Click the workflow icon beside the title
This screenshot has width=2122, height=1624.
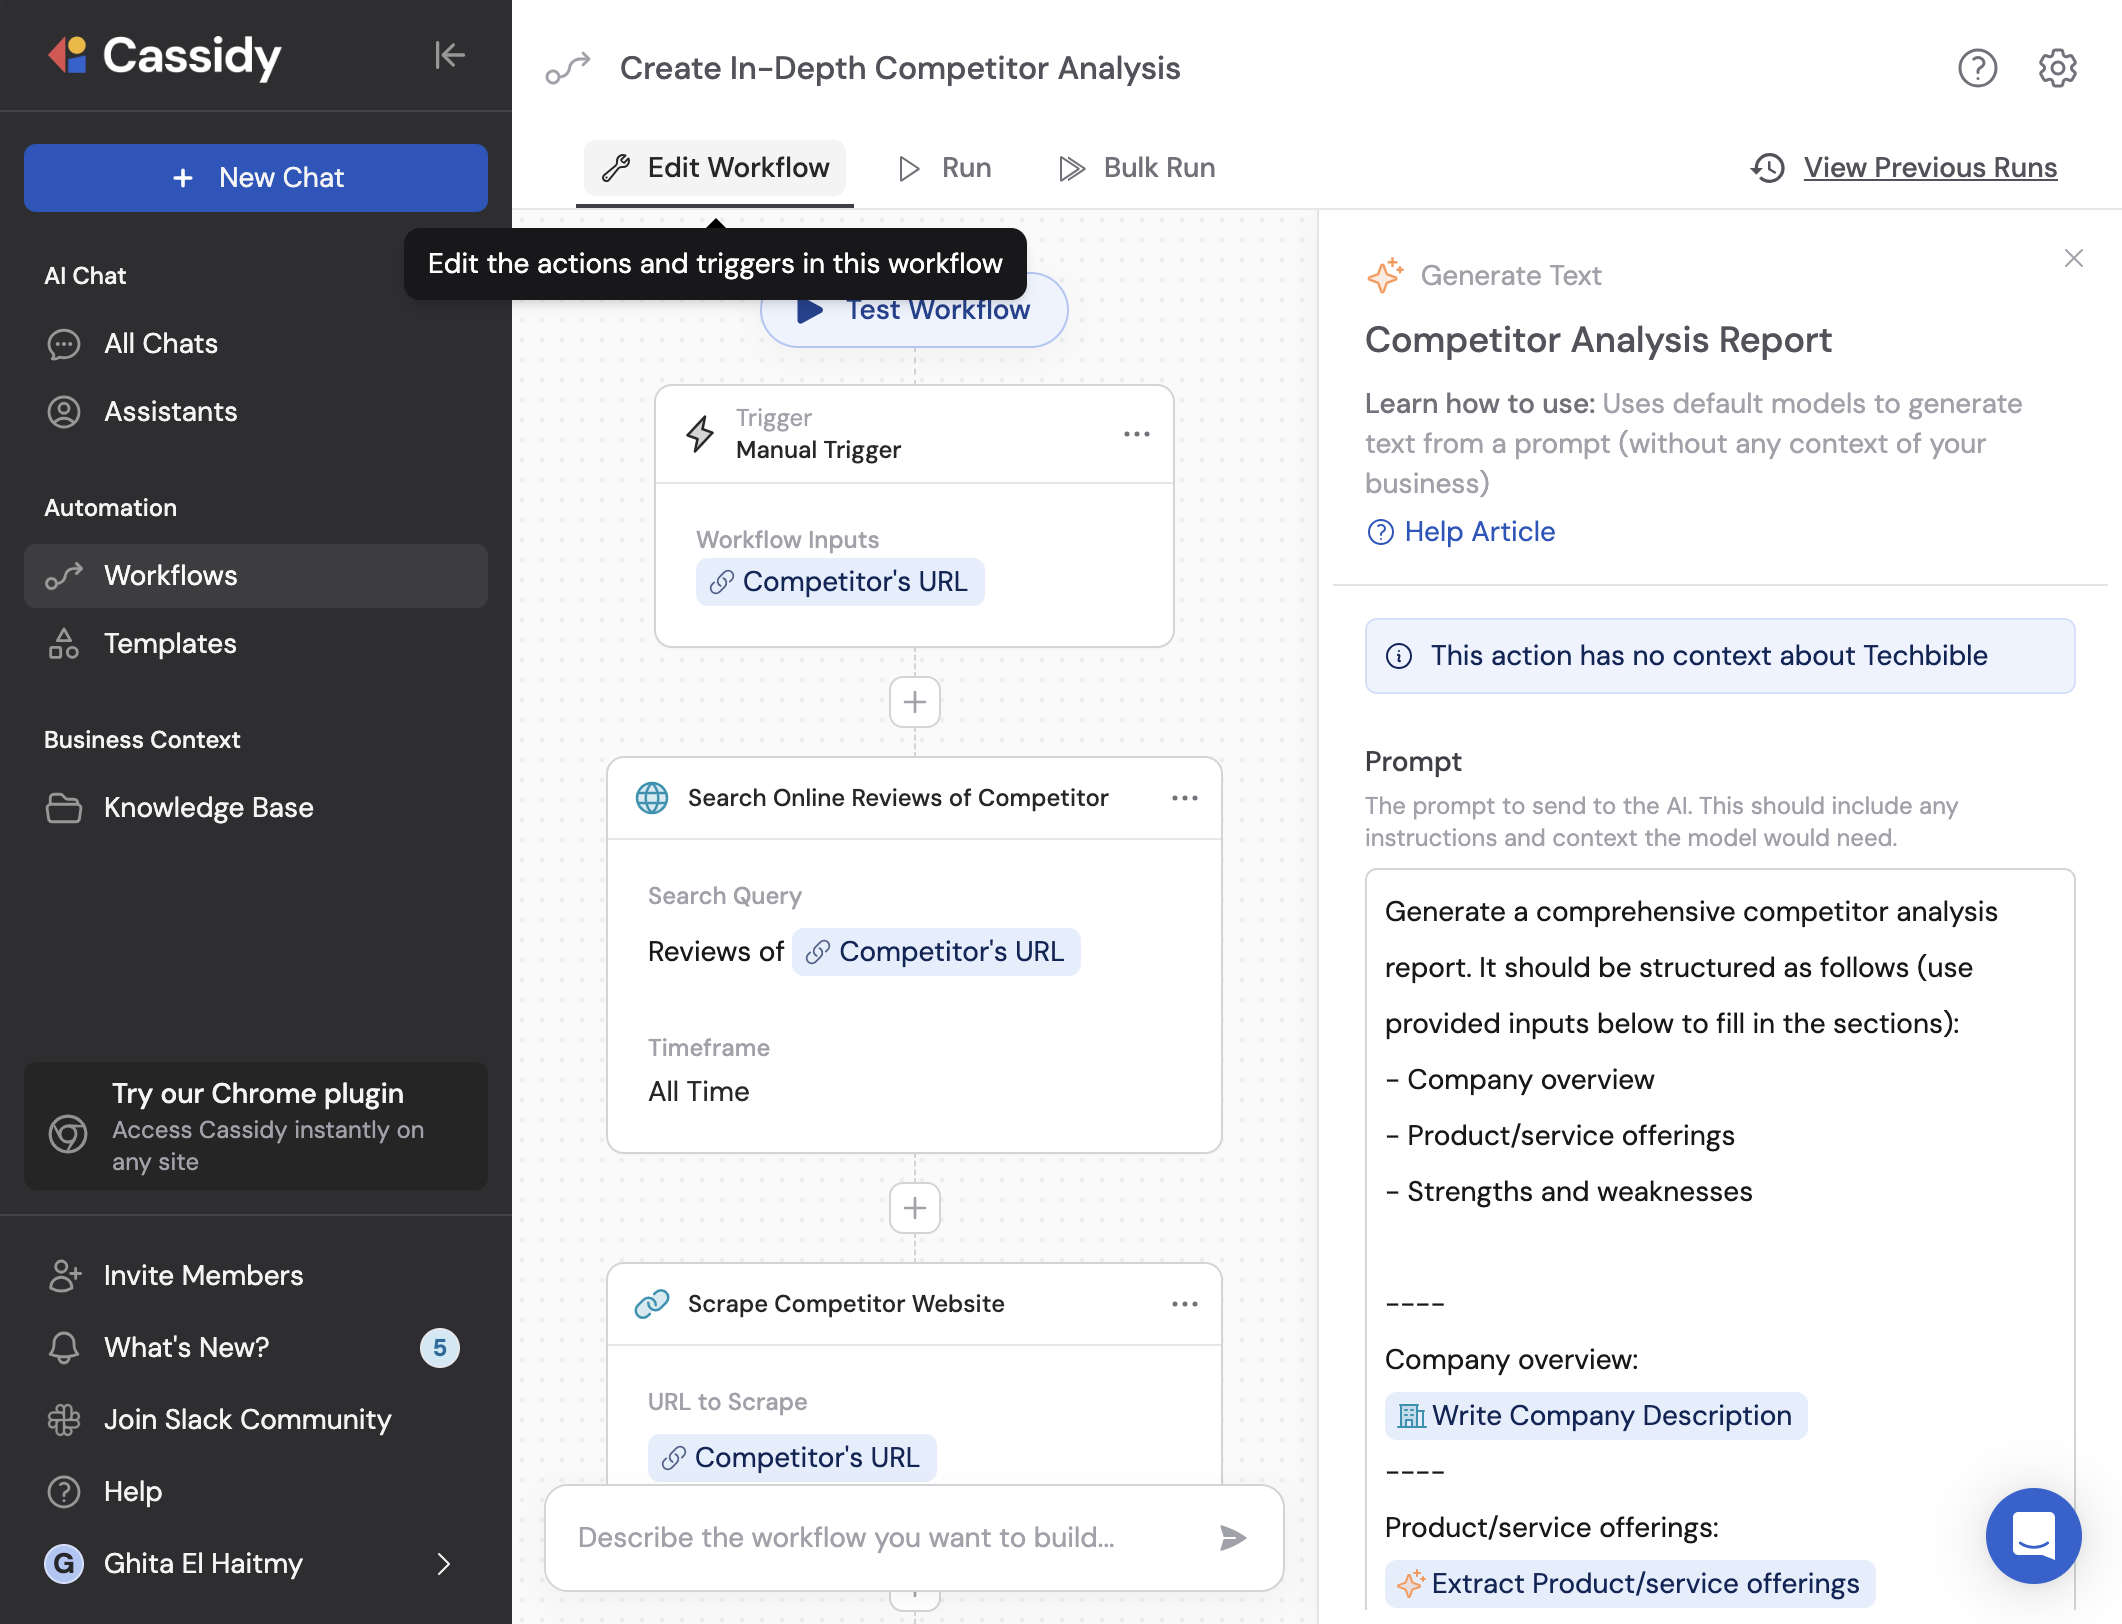click(568, 68)
